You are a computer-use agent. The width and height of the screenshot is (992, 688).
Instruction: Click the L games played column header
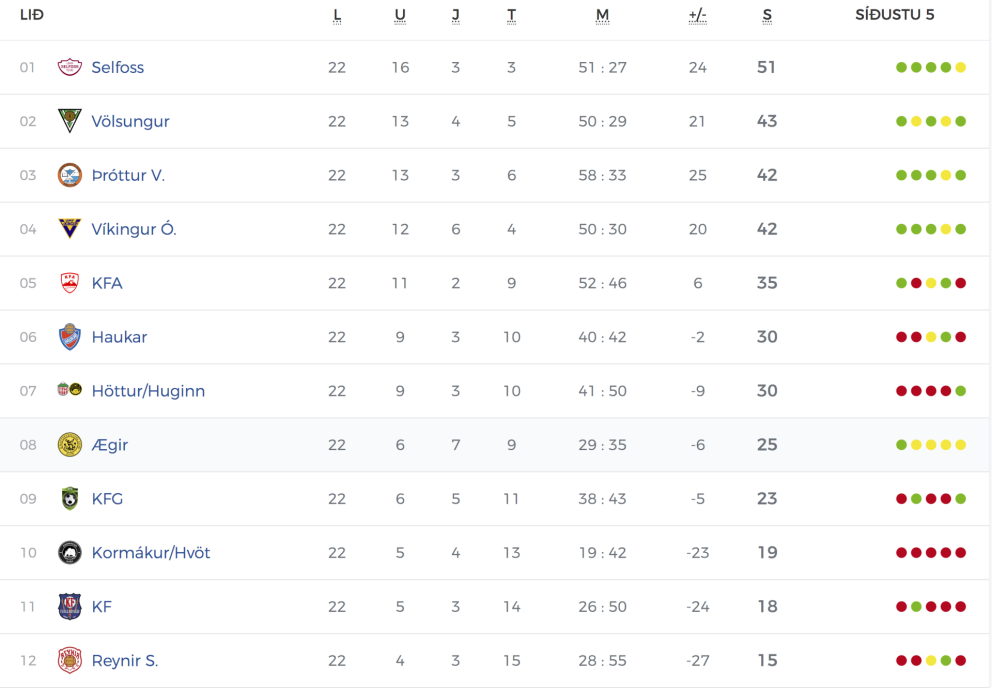click(x=337, y=15)
